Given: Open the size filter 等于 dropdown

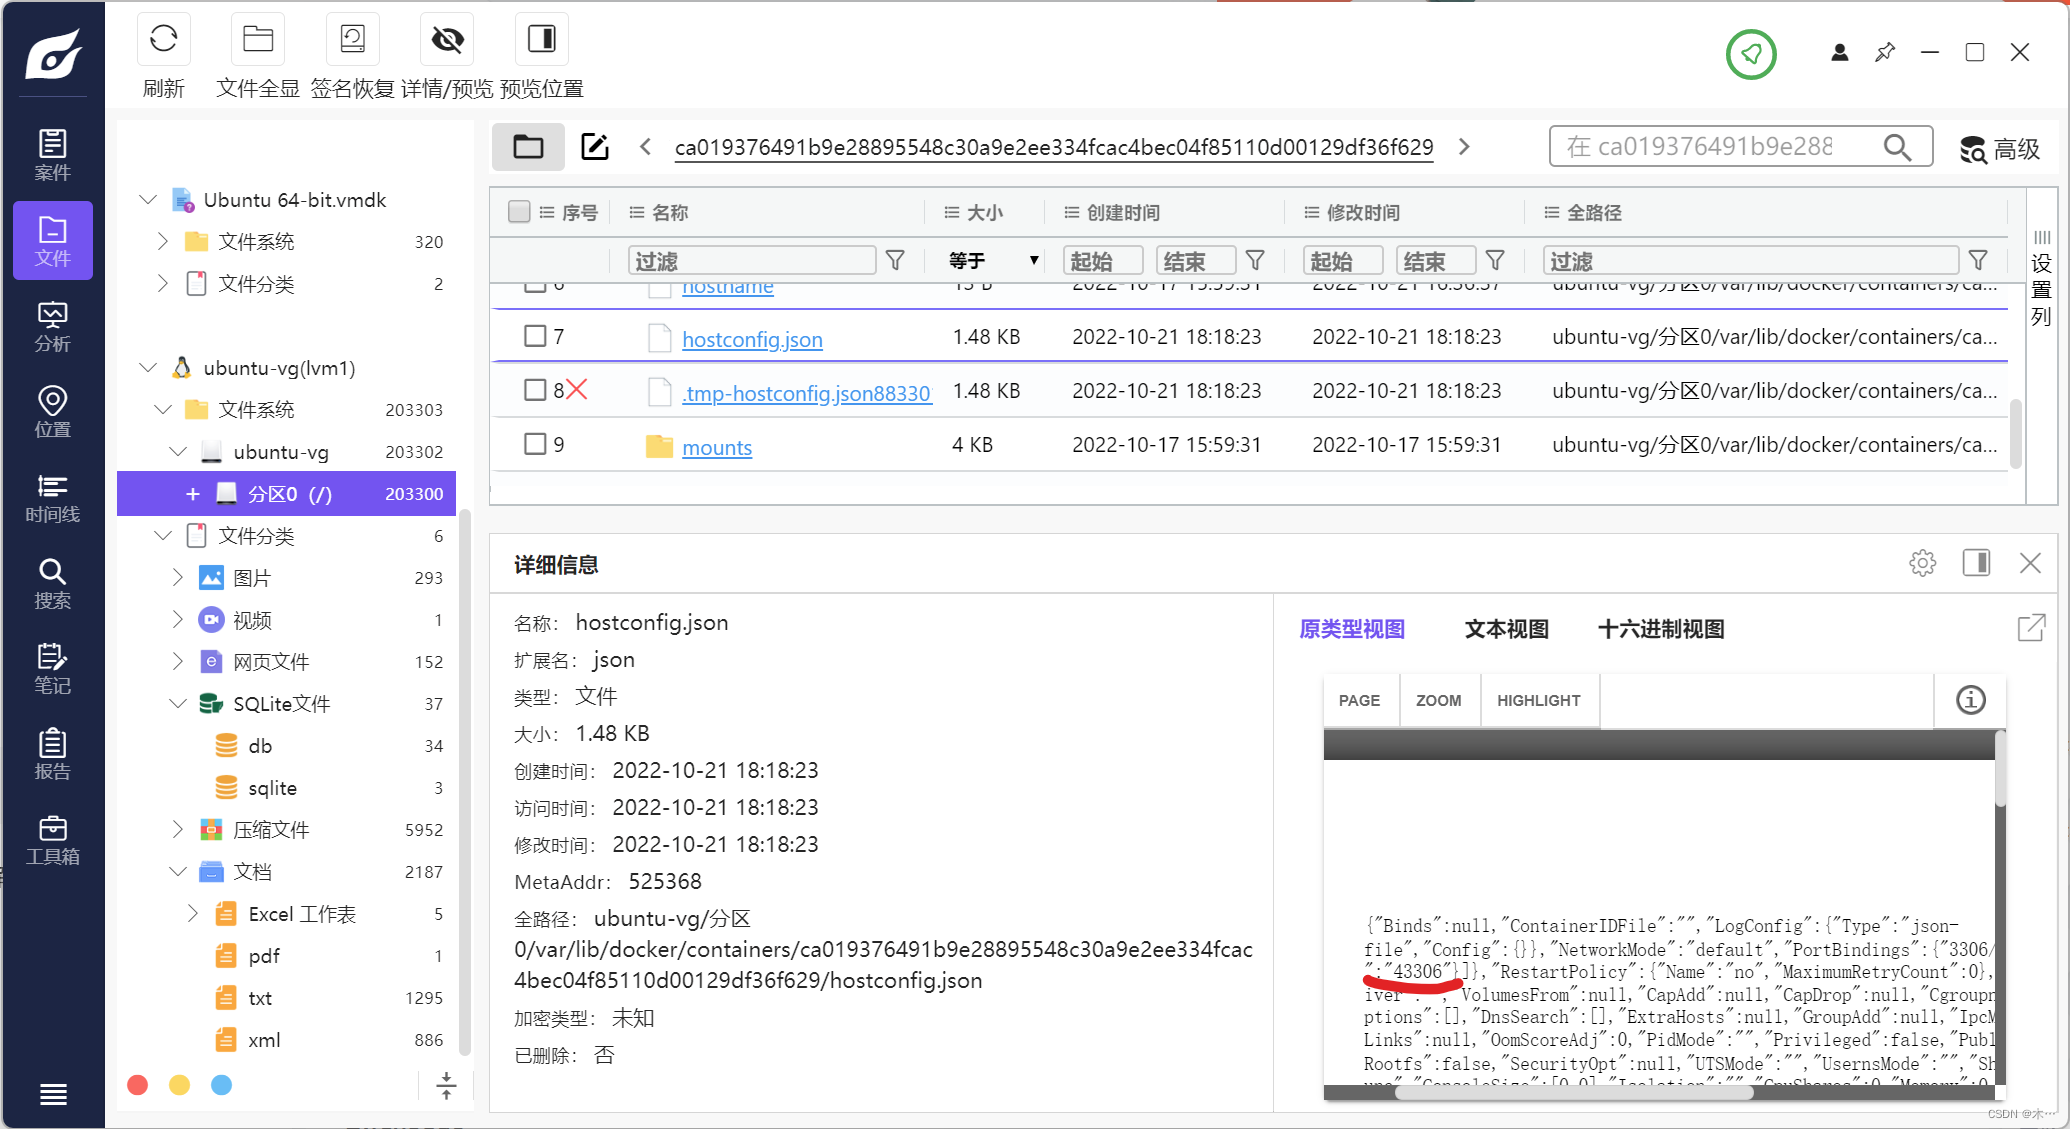Looking at the screenshot, I should click(x=993, y=261).
